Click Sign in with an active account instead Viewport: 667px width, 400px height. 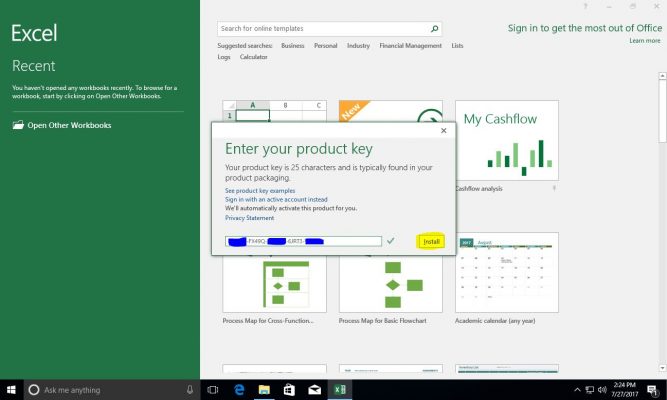[x=276, y=199]
